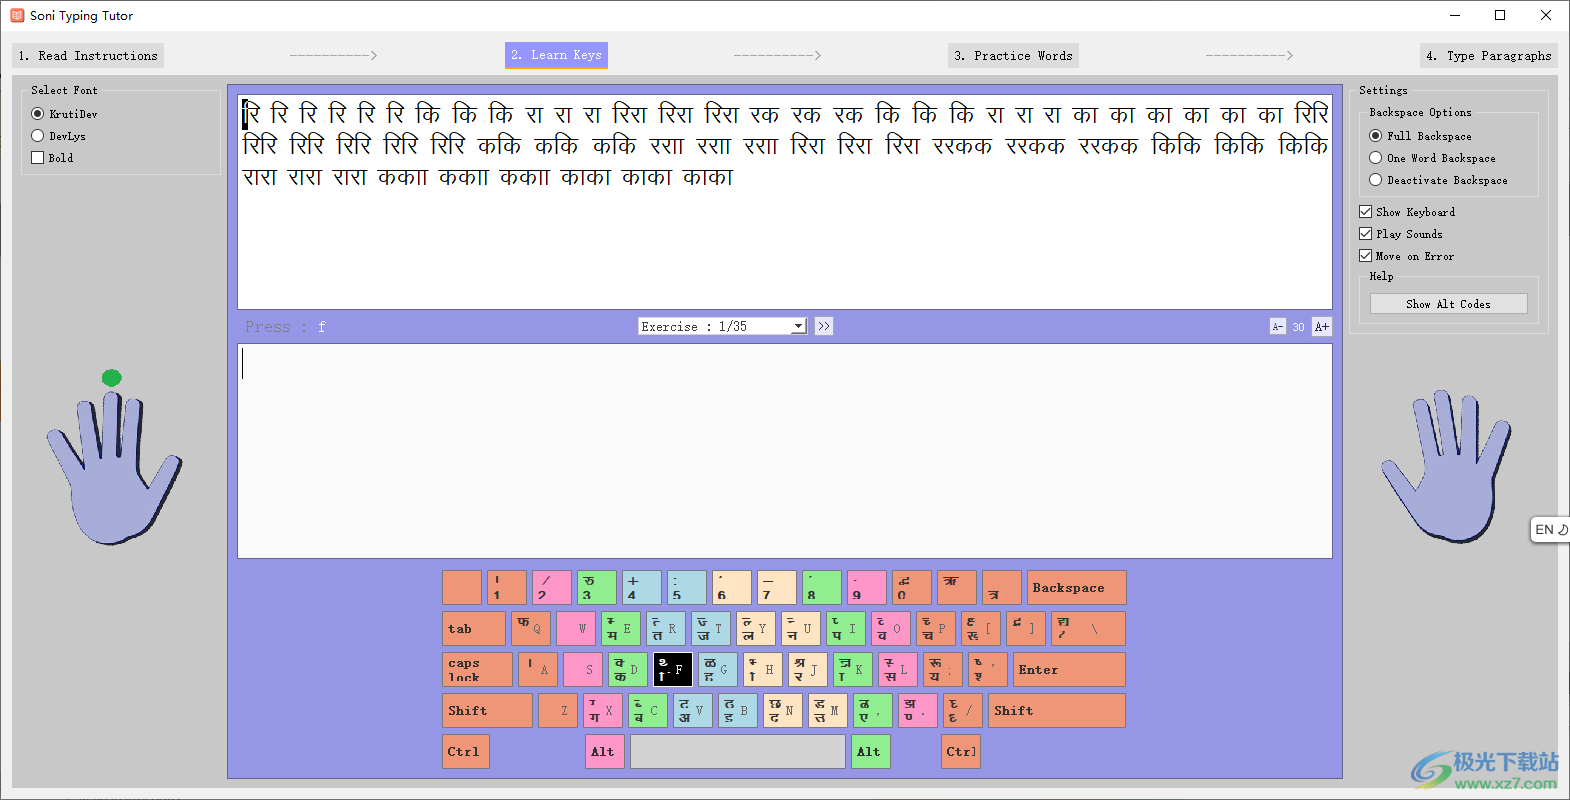Click the X key on the virtual keyboard
The height and width of the screenshot is (800, 1570).
click(602, 710)
